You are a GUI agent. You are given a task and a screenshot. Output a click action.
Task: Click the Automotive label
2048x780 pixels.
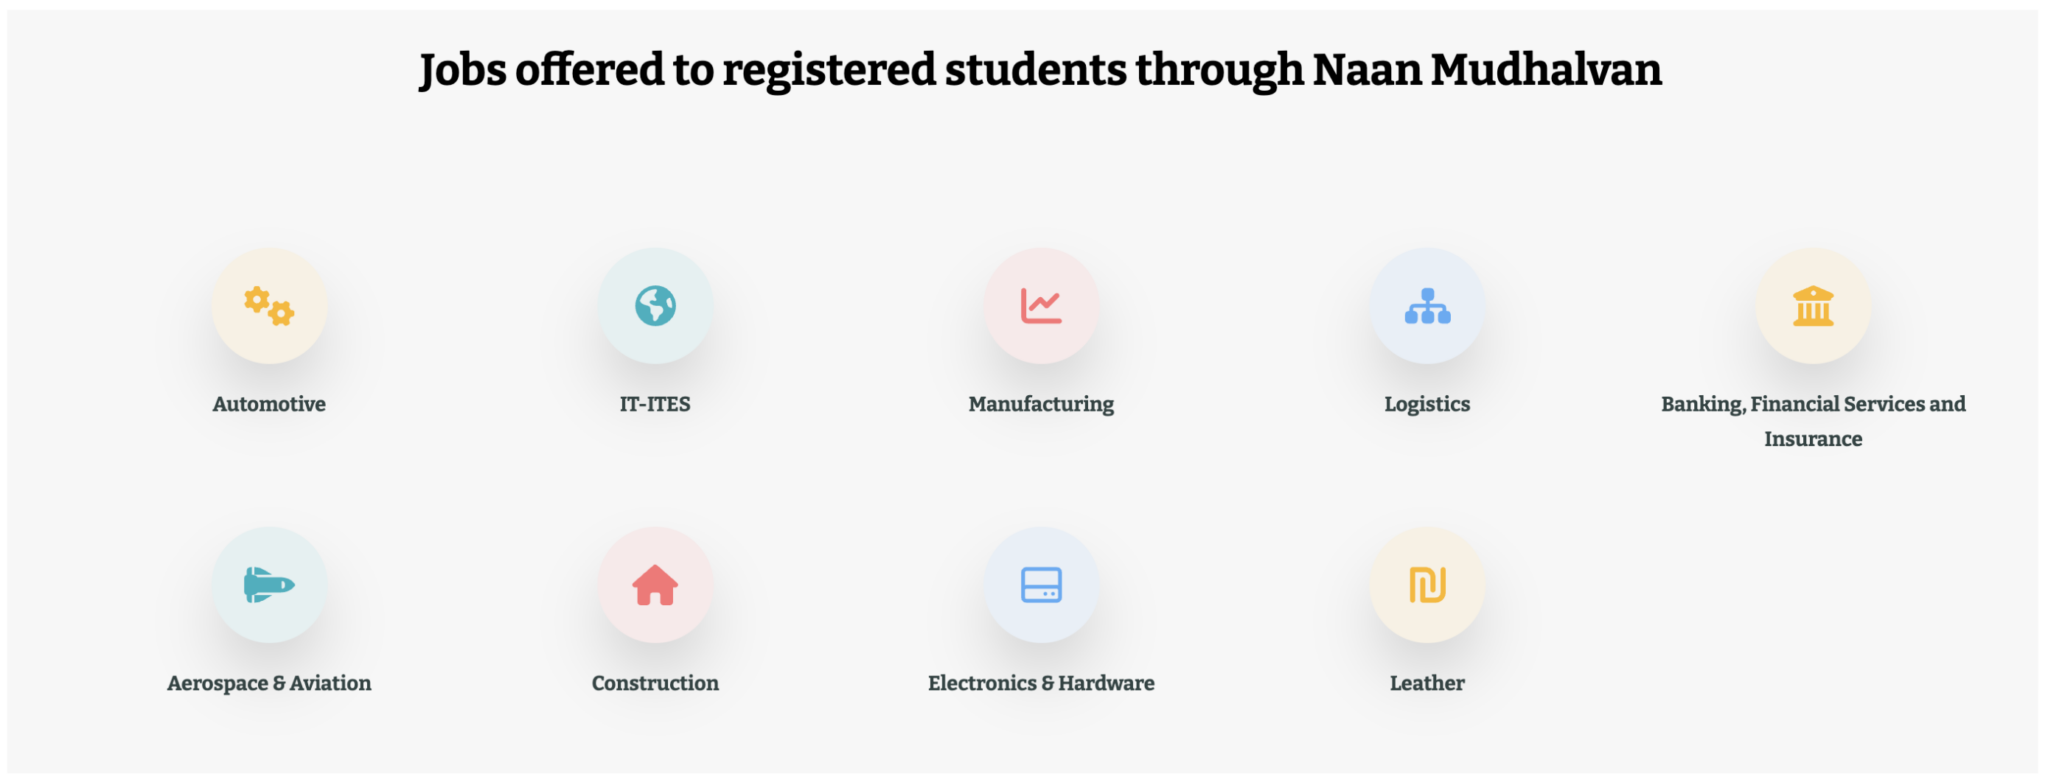tap(268, 404)
